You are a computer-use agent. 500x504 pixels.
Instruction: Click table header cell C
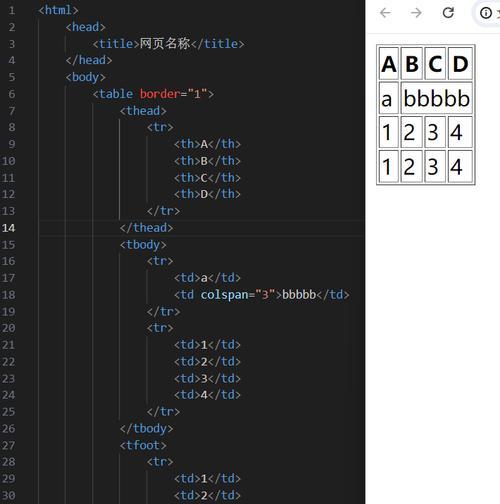[435, 63]
